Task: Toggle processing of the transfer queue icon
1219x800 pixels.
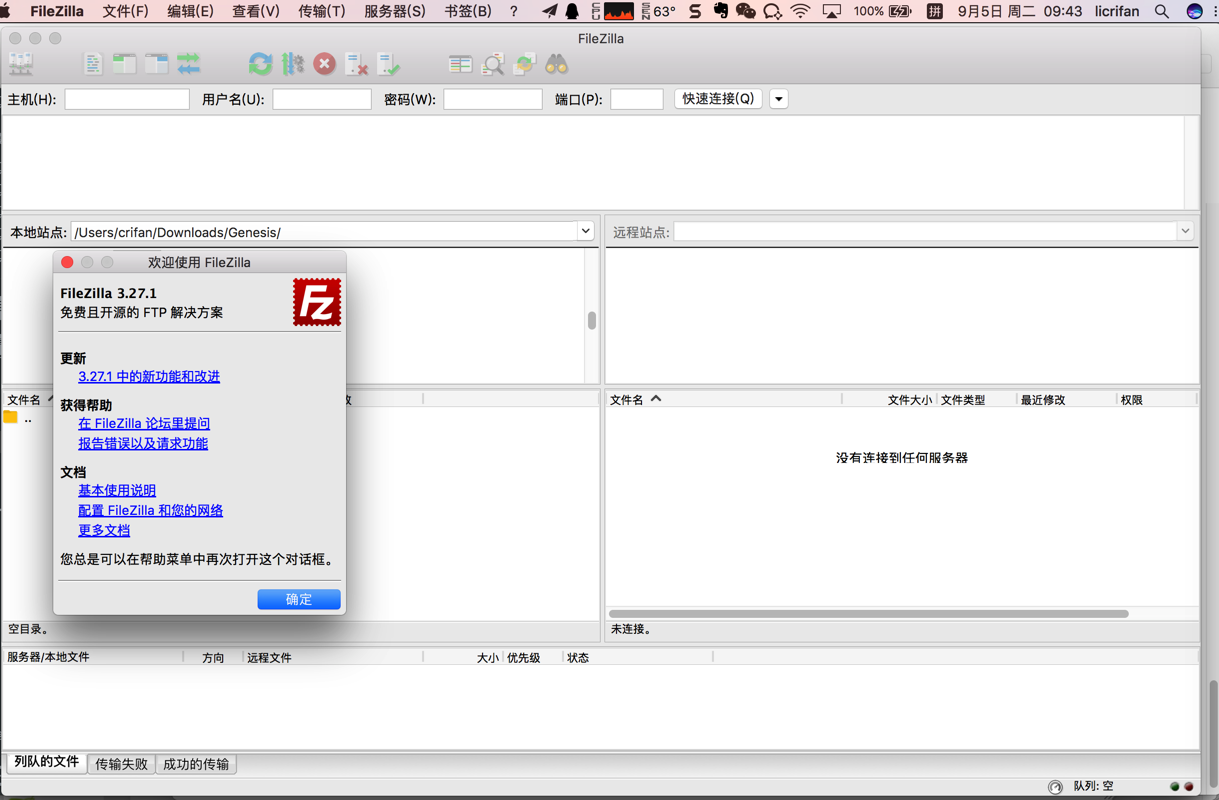Action: tap(292, 64)
